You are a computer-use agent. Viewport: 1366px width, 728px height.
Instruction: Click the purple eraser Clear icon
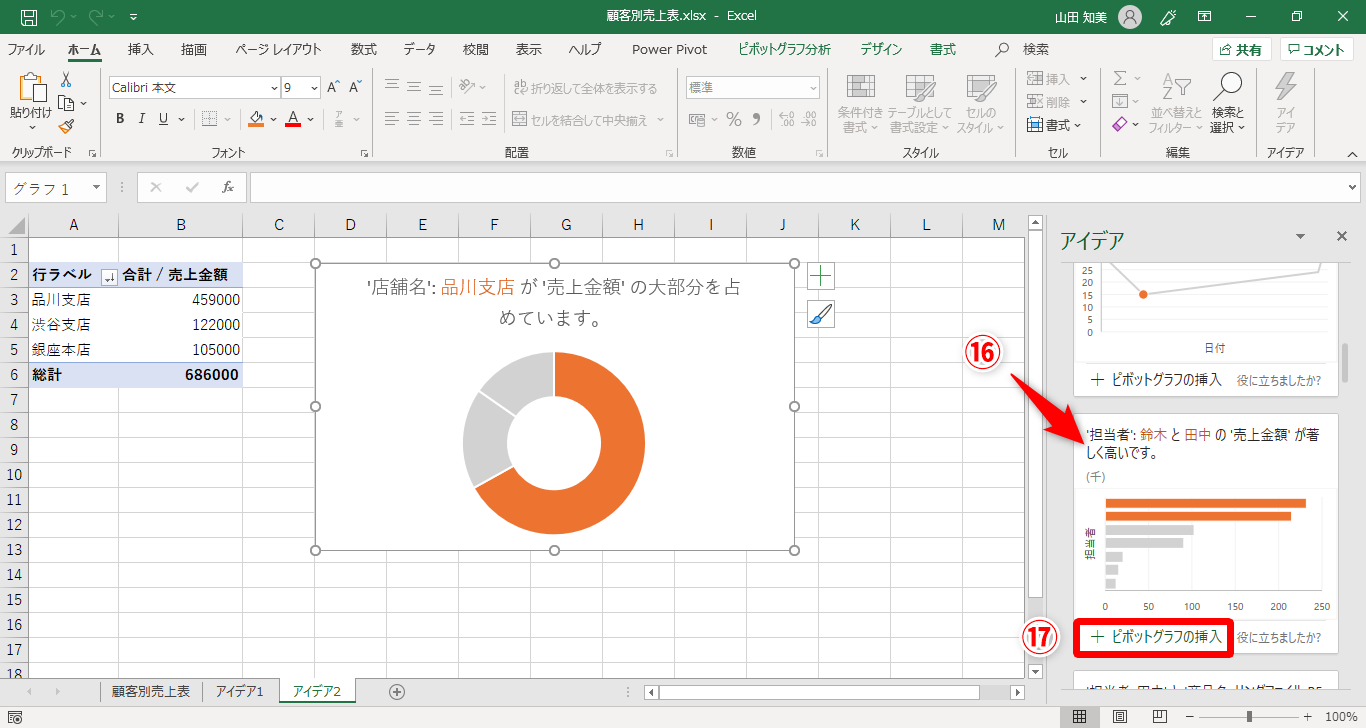(x=1120, y=125)
